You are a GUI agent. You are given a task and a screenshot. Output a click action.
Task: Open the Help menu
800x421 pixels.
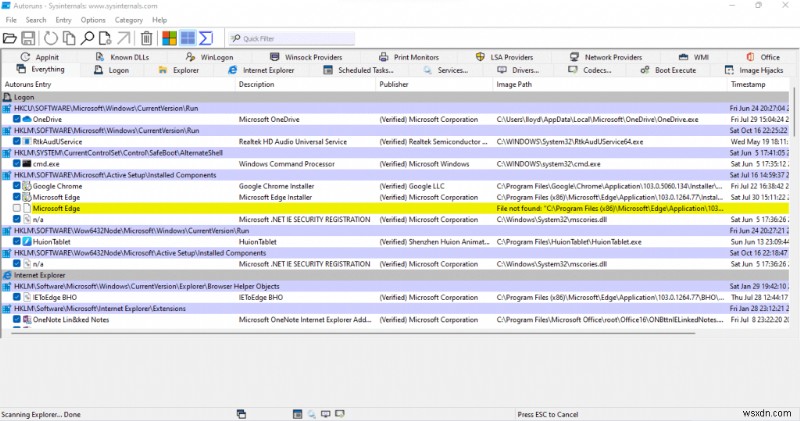[x=159, y=20]
